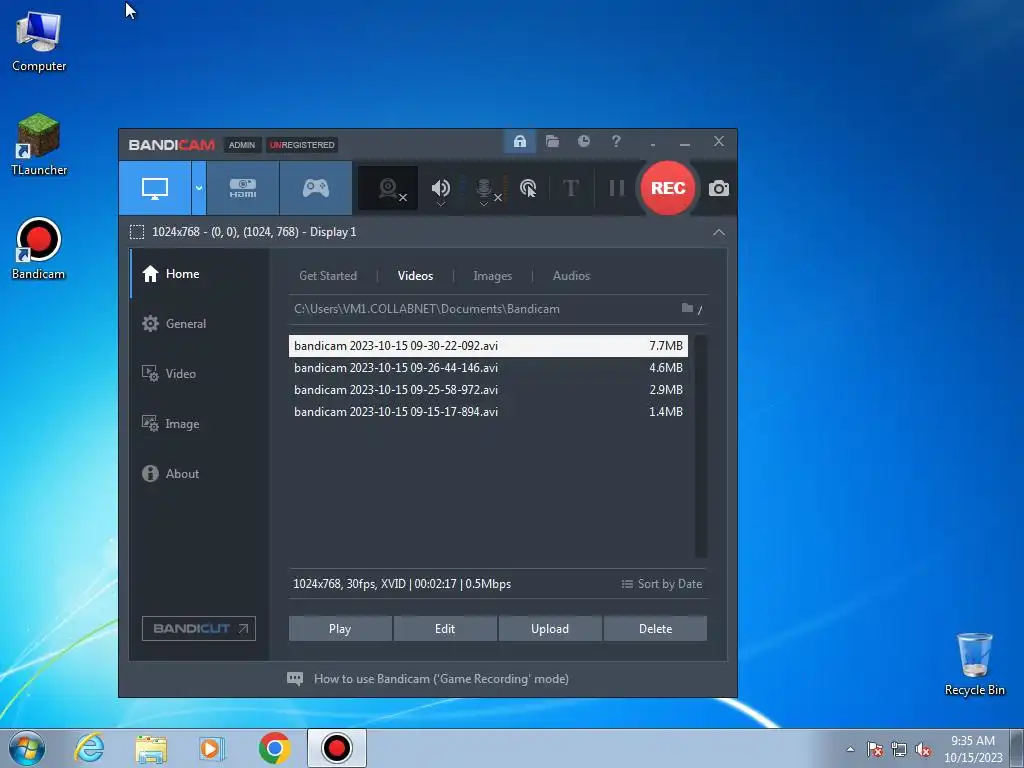
Task: Select bandicam 2023-10-15 09-26-44-146.avi
Action: coord(488,368)
